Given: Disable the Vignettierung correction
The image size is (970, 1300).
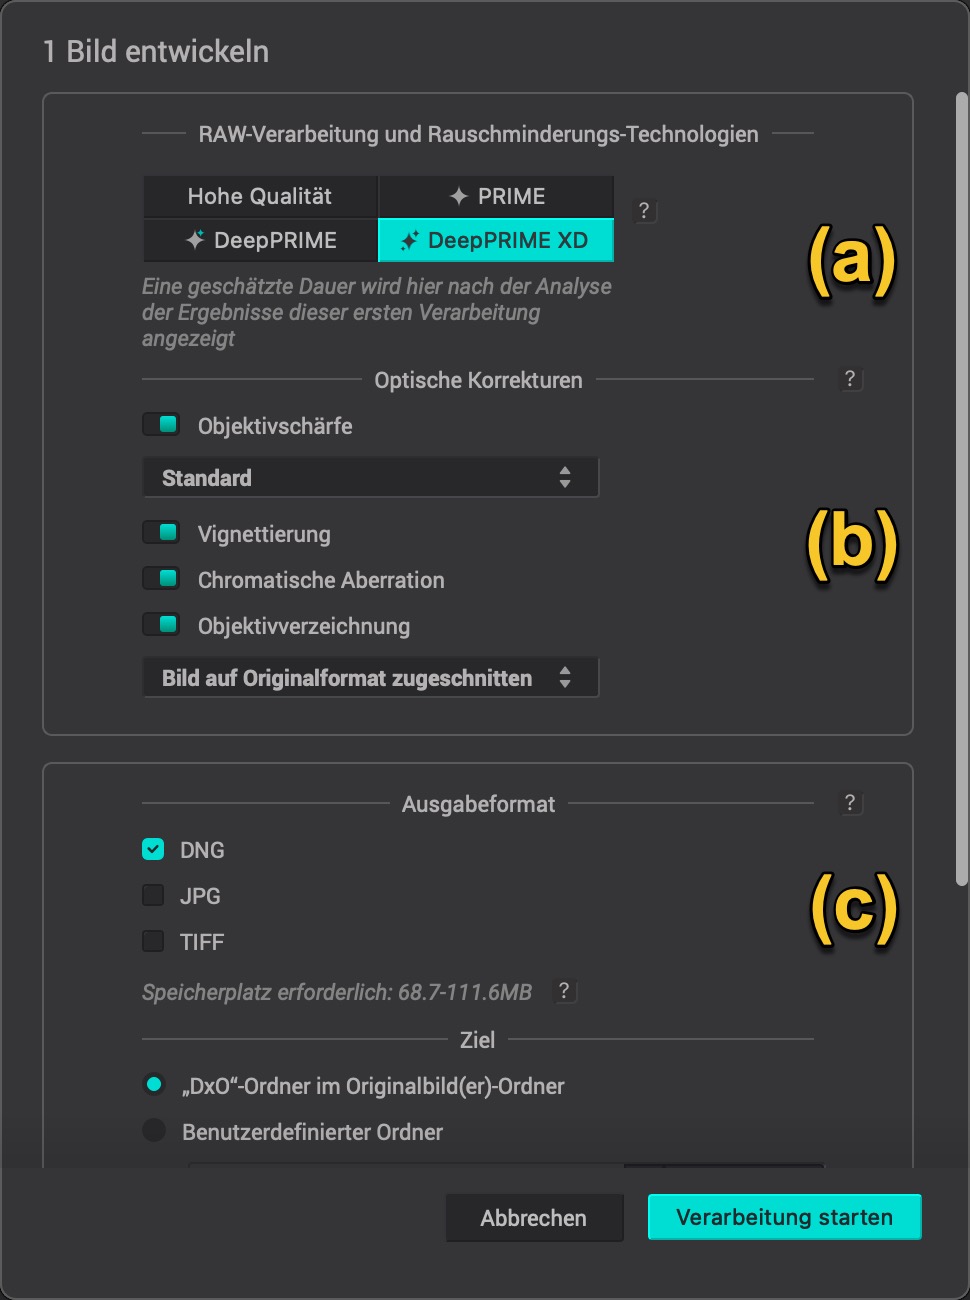Looking at the screenshot, I should tap(161, 533).
